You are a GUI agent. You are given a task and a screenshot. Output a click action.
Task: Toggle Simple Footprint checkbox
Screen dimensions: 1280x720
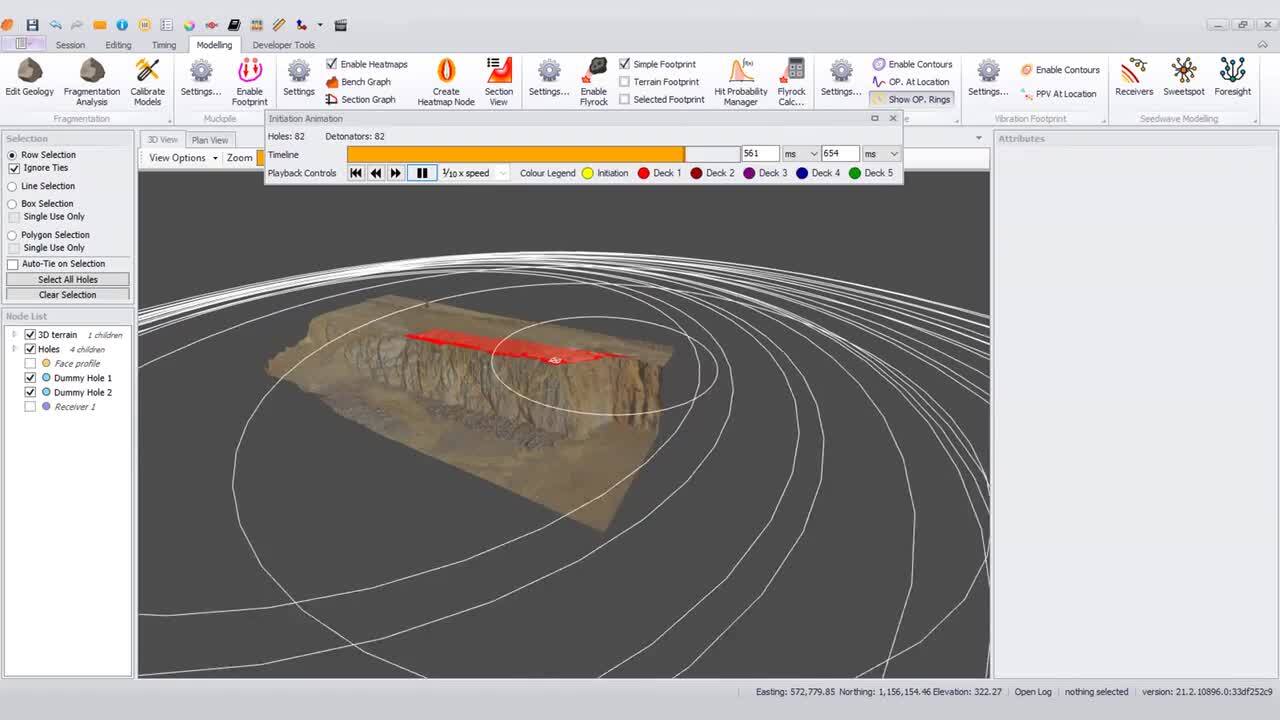624,64
